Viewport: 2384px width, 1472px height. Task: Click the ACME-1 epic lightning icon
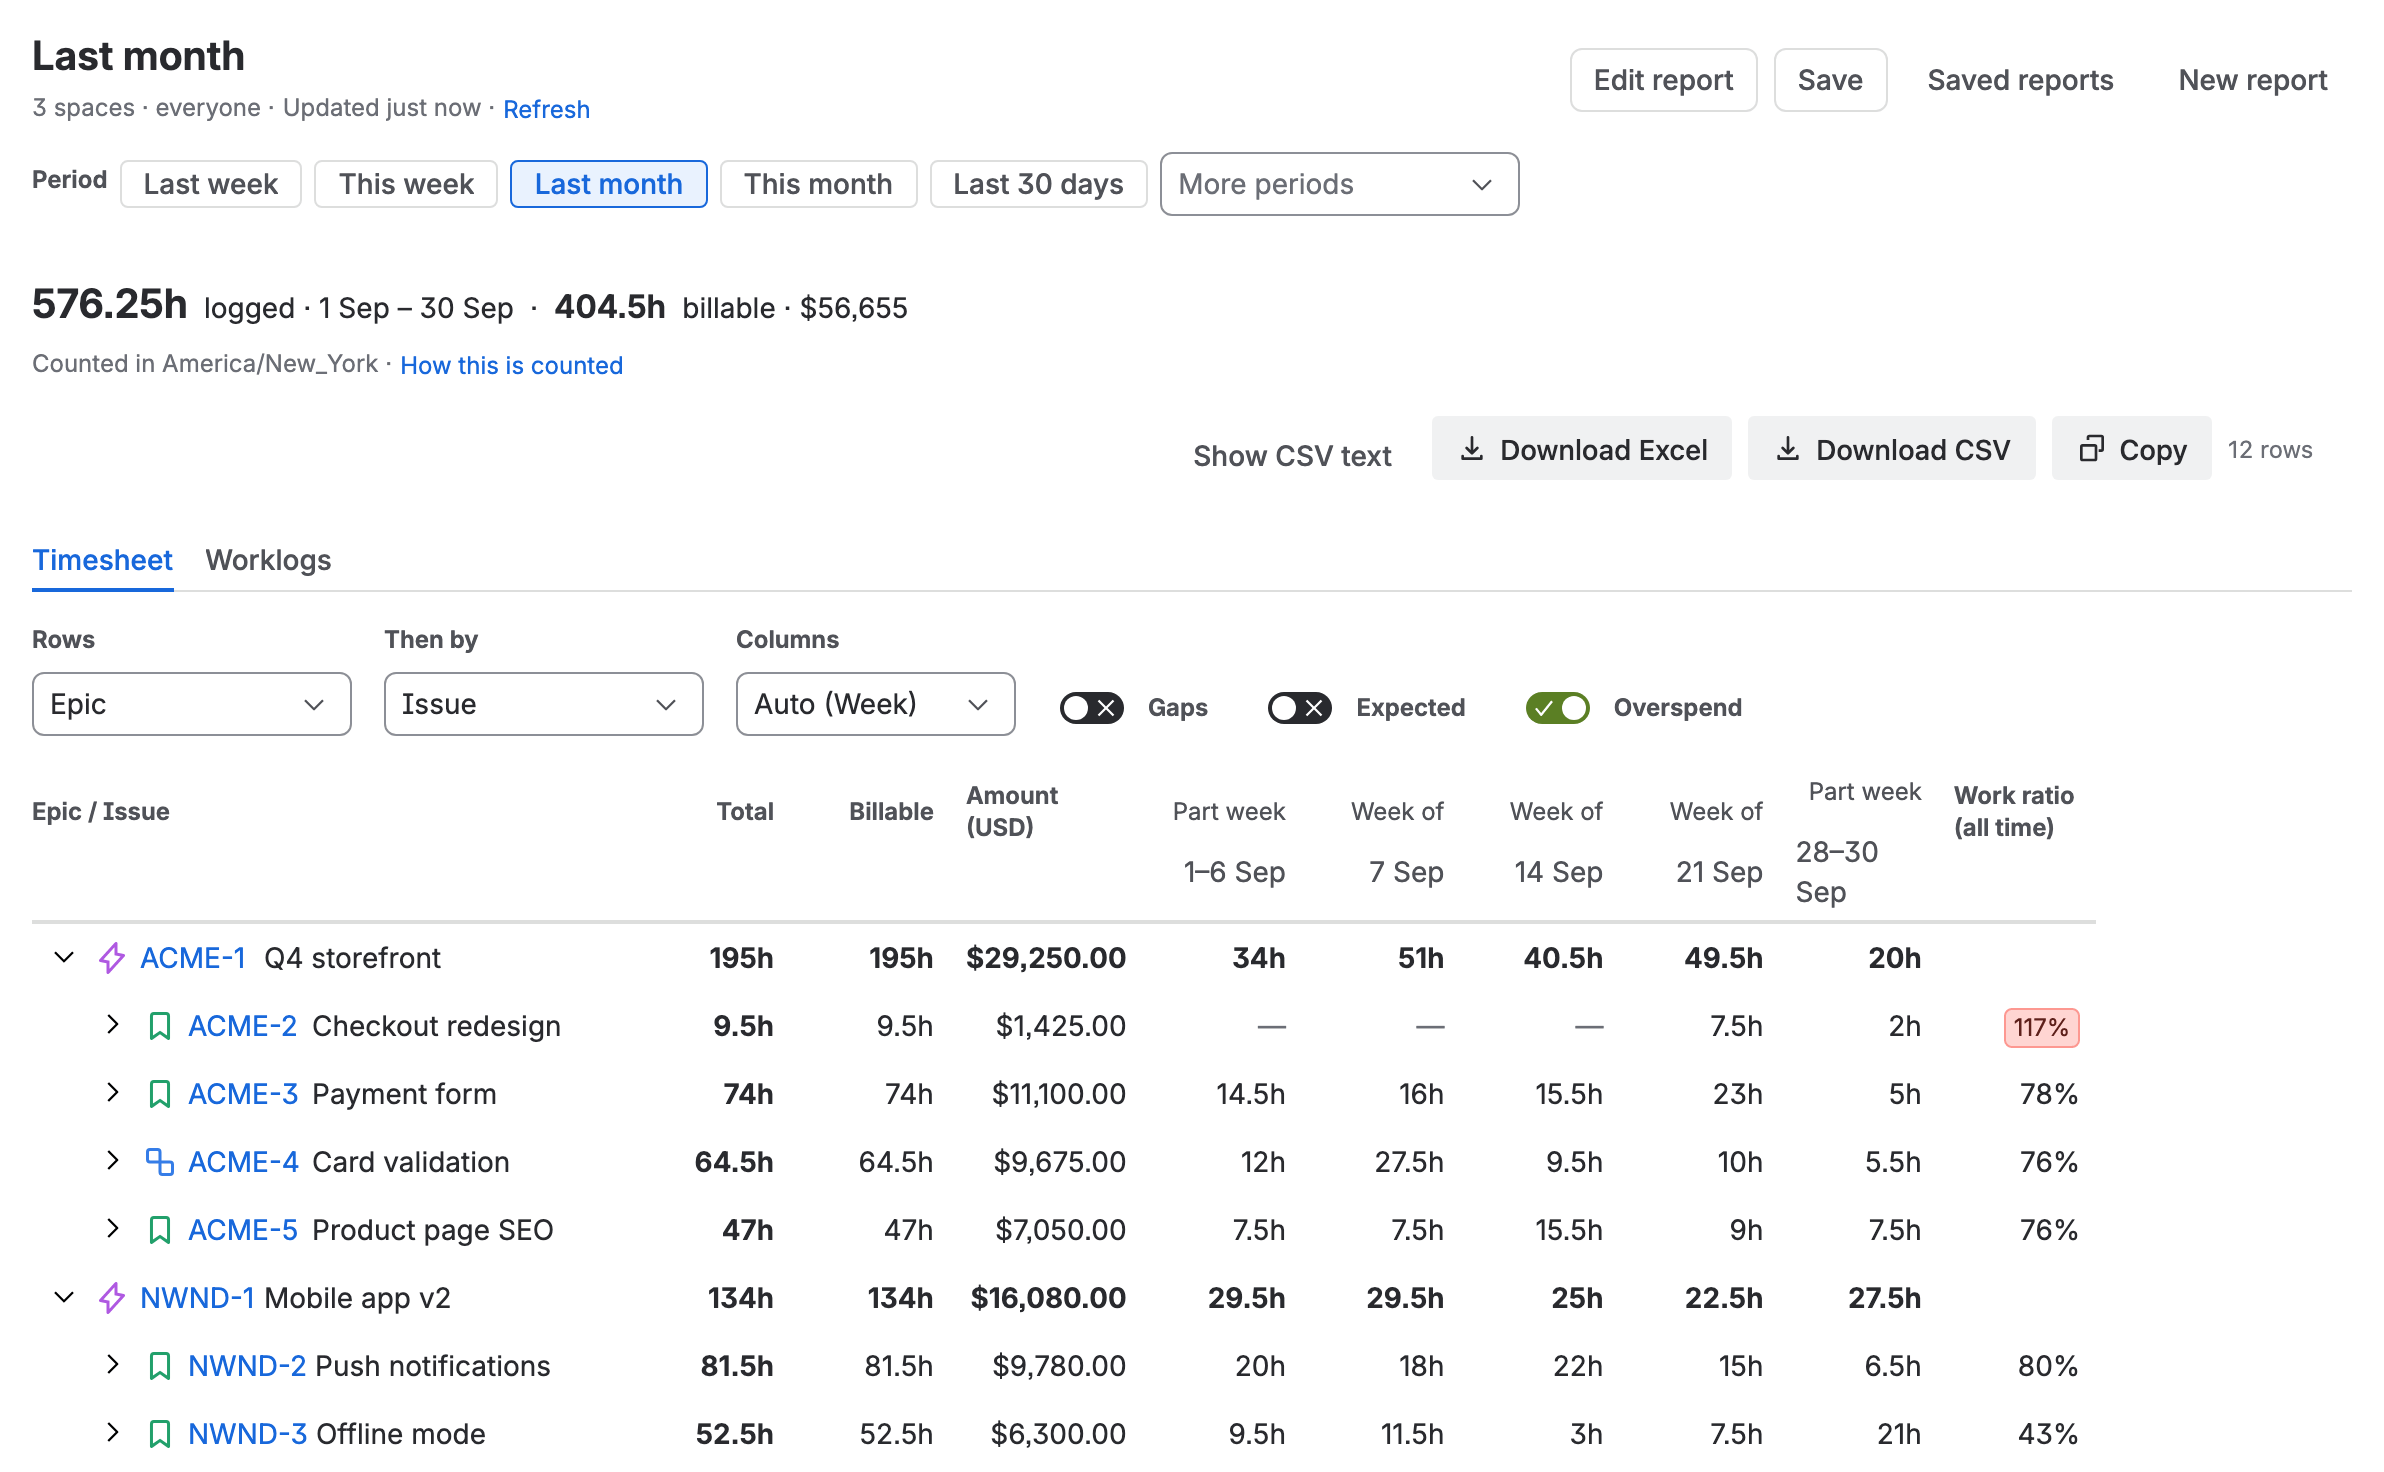(112, 958)
